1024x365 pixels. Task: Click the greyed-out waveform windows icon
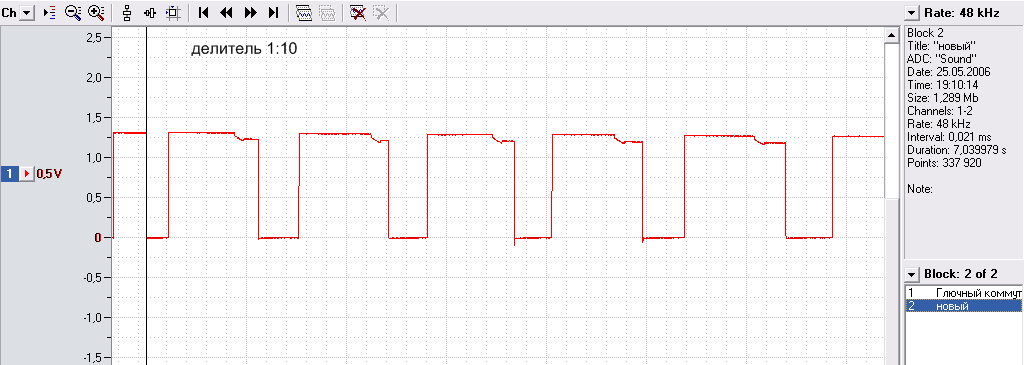[327, 12]
